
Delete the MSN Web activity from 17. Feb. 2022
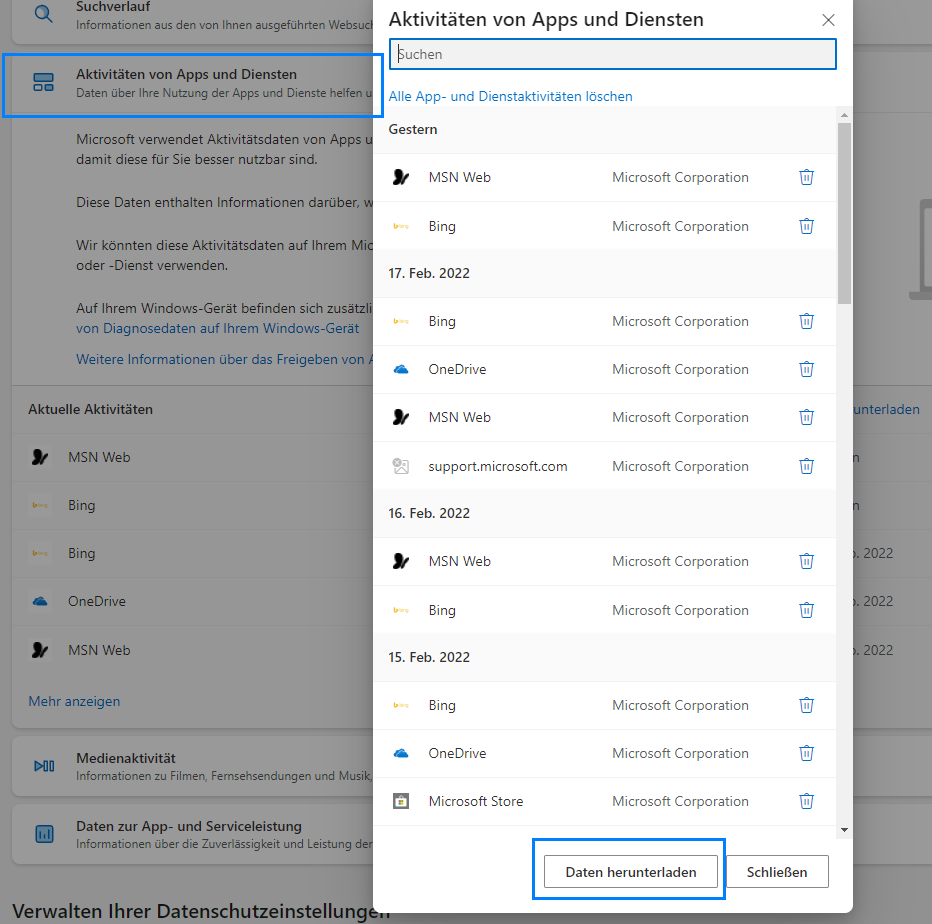pyautogui.click(x=806, y=417)
